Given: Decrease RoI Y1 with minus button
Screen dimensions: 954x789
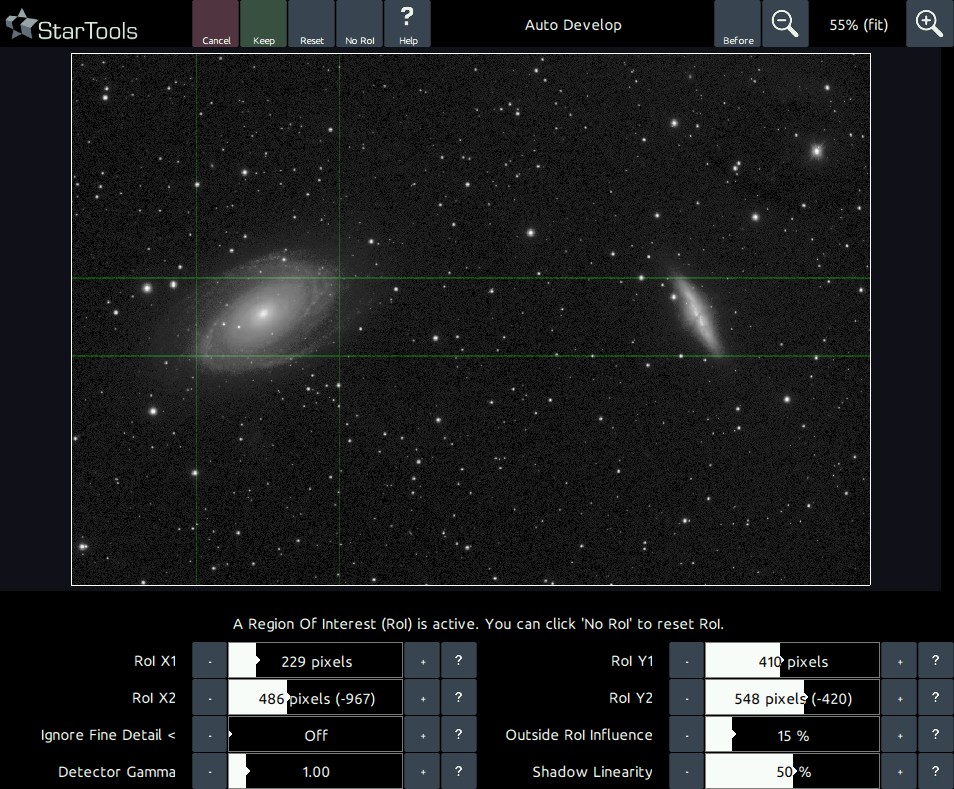Looking at the screenshot, I should pos(686,661).
